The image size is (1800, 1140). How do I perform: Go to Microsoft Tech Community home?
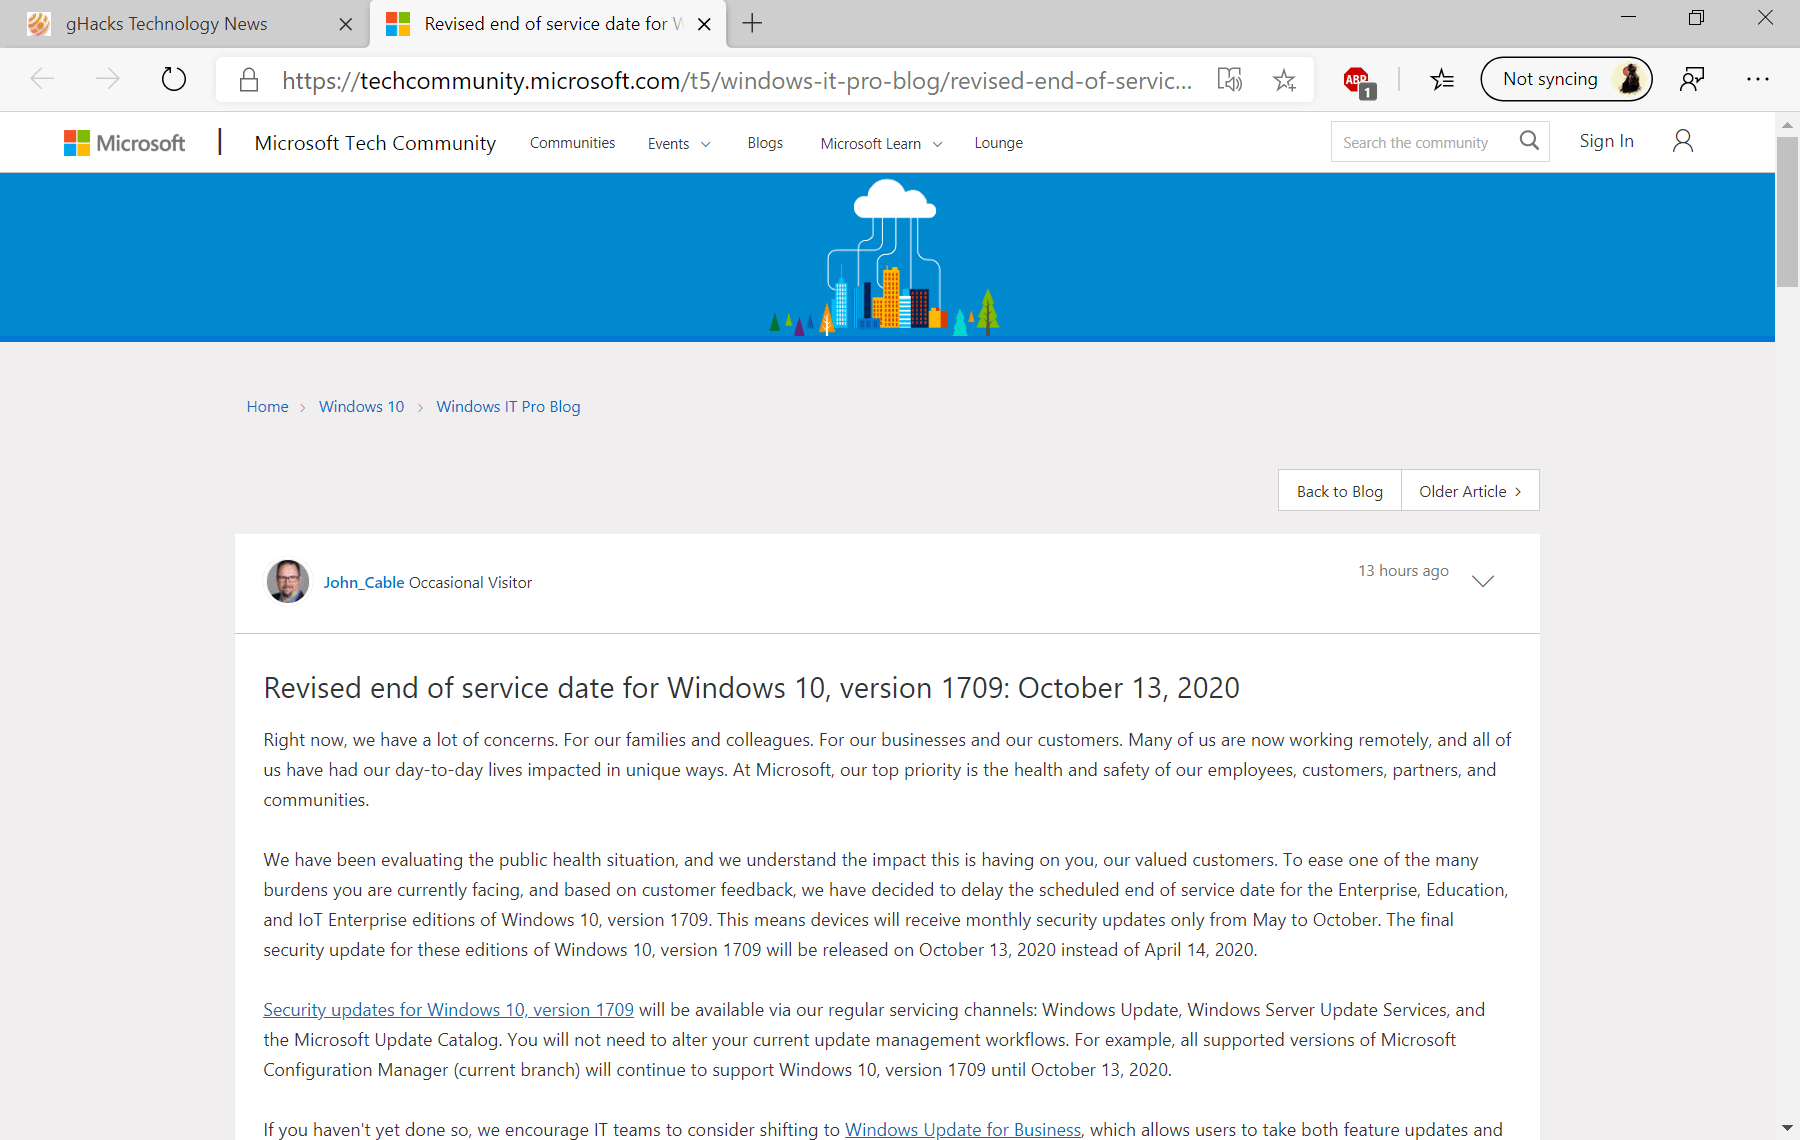375,143
